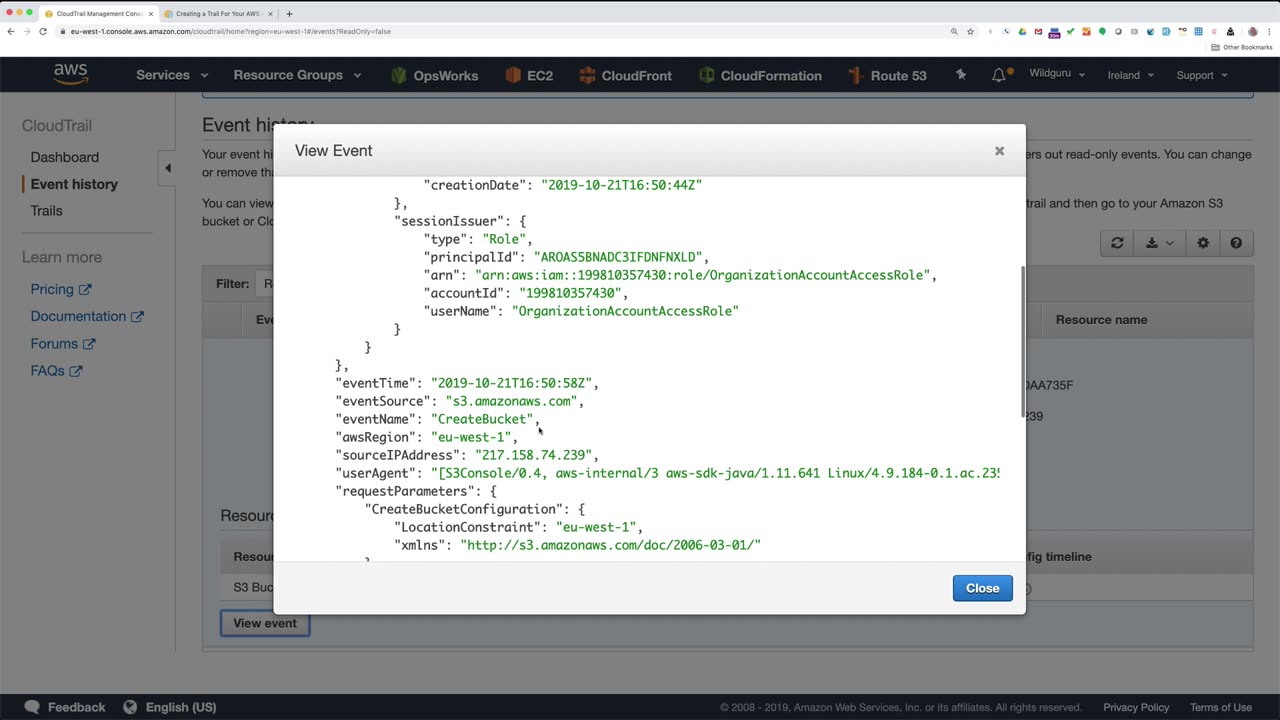Open the Pricing link
Image resolution: width=1280 pixels, height=720 pixels.
[x=60, y=289]
